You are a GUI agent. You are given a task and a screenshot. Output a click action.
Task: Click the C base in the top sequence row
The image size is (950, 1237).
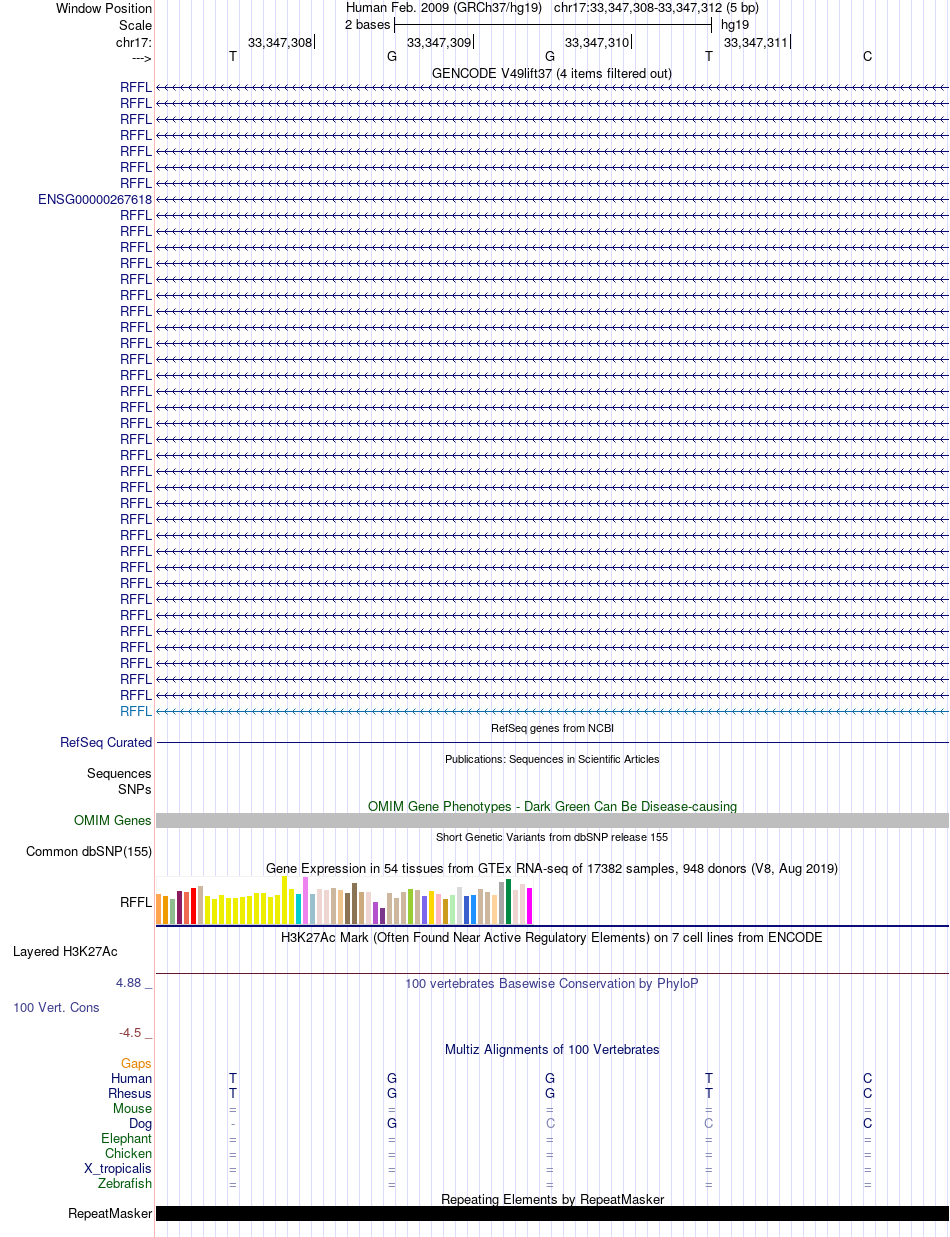(x=867, y=57)
